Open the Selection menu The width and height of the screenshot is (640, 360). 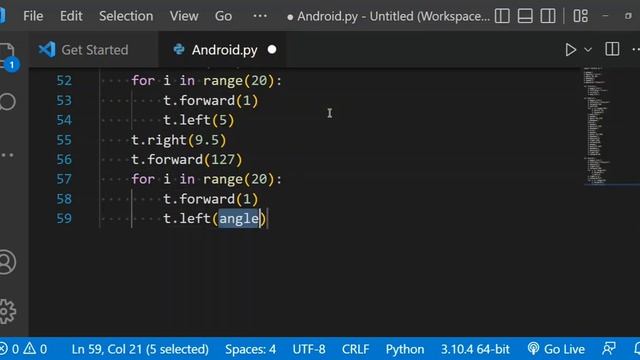126,16
